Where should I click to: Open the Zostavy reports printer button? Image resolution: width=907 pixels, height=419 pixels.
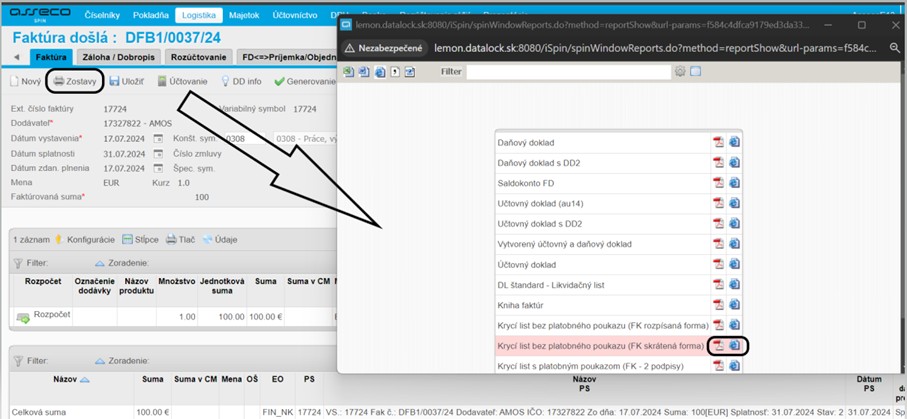pyautogui.click(x=75, y=81)
